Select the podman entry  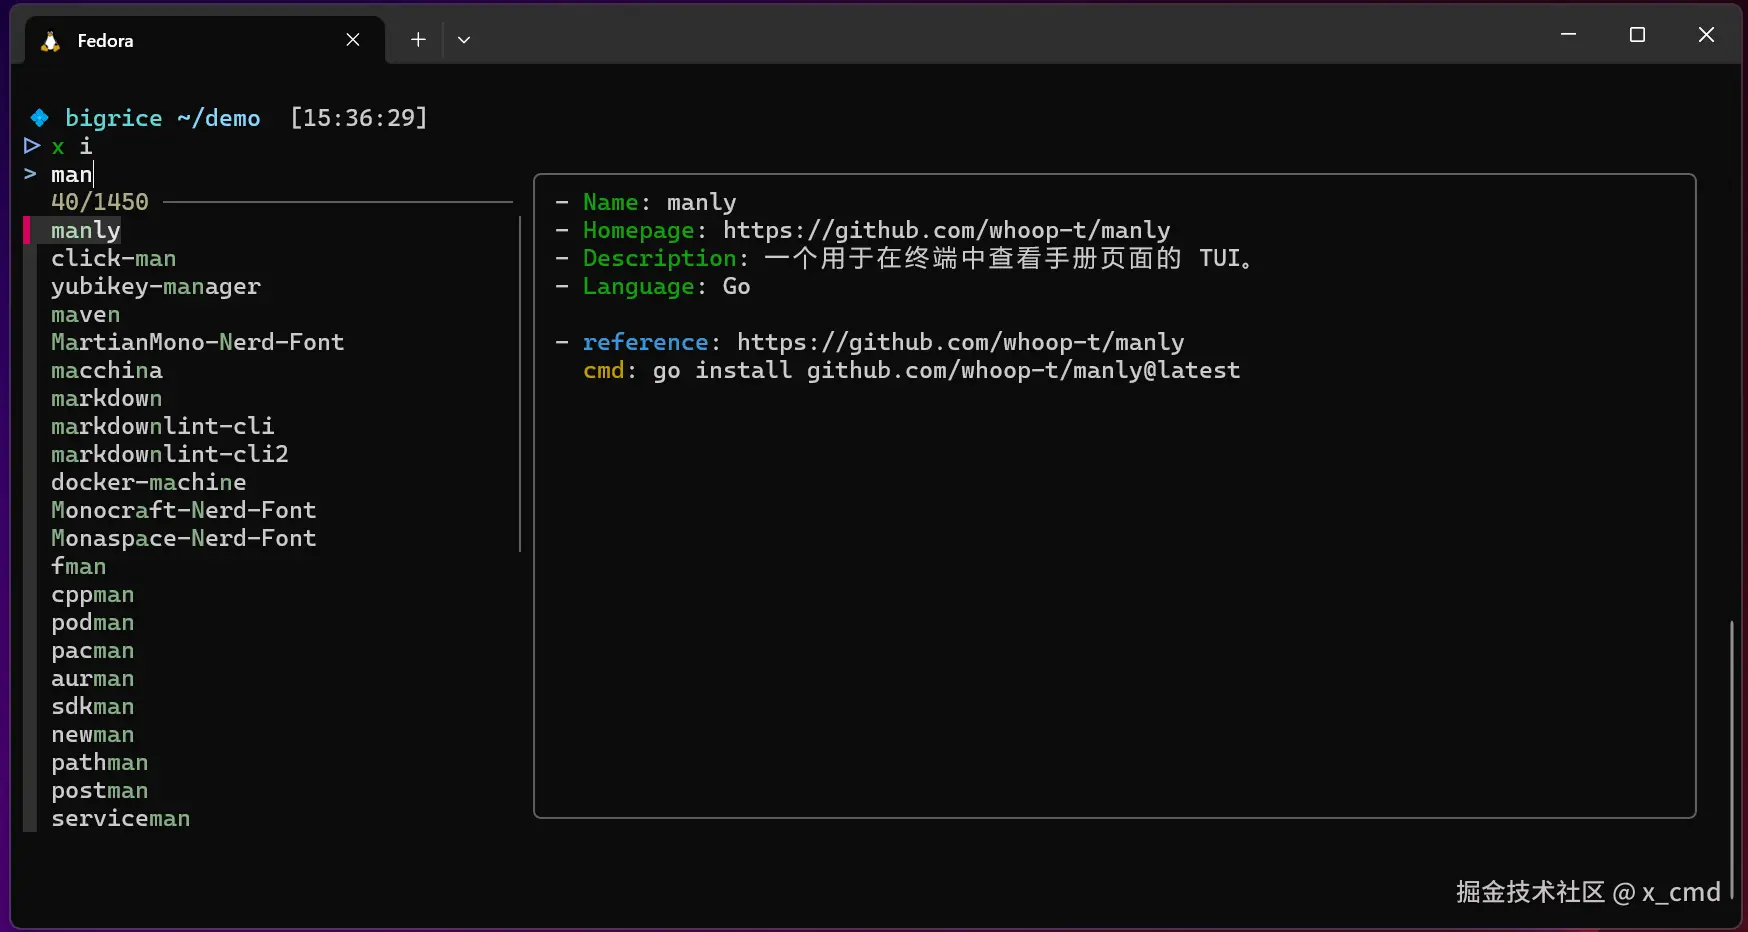click(92, 623)
